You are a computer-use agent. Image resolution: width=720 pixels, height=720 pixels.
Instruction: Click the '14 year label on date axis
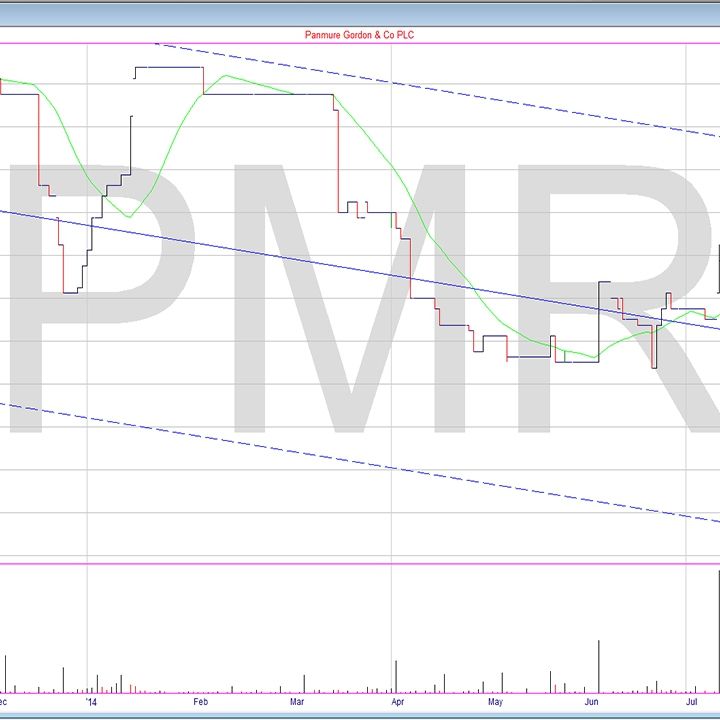93,703
